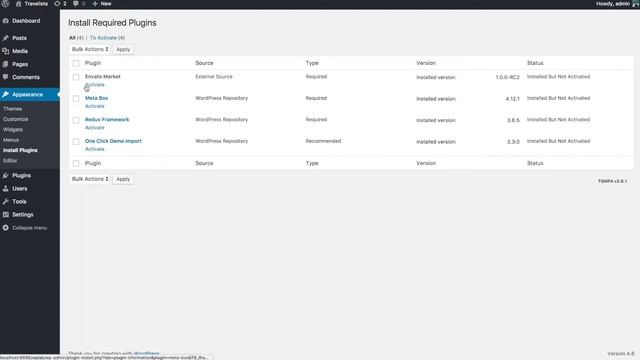
Task: Click the Appearance brush icon
Action: coord(6,94)
